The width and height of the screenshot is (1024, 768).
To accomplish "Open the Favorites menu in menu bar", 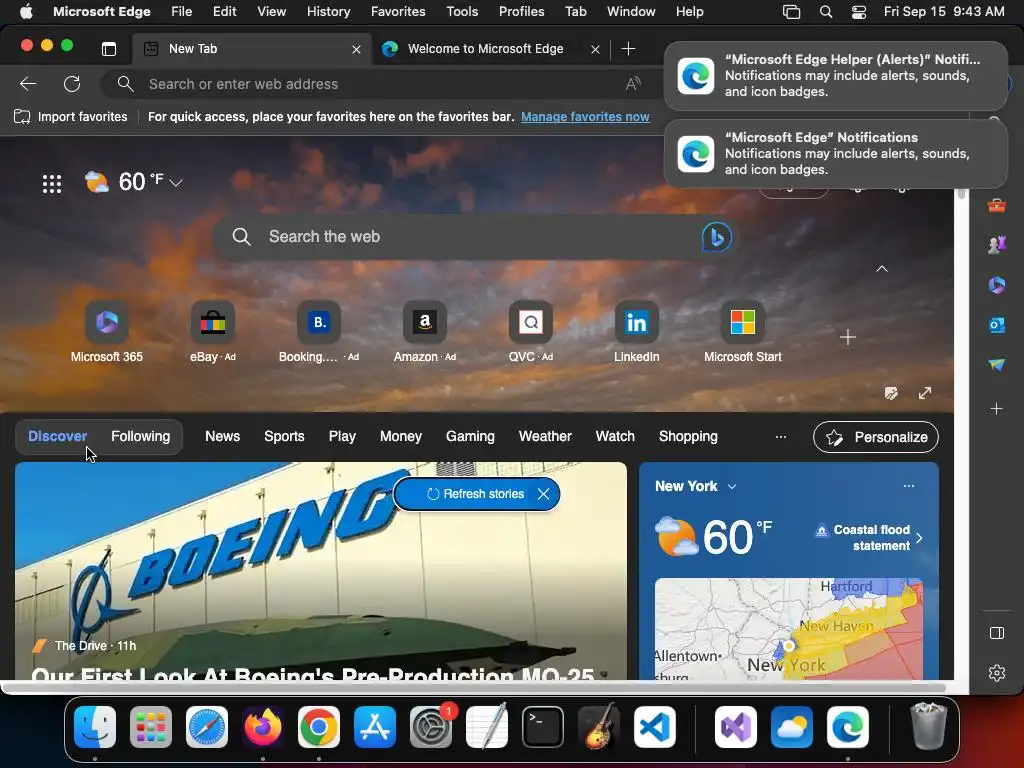I will click(x=398, y=12).
